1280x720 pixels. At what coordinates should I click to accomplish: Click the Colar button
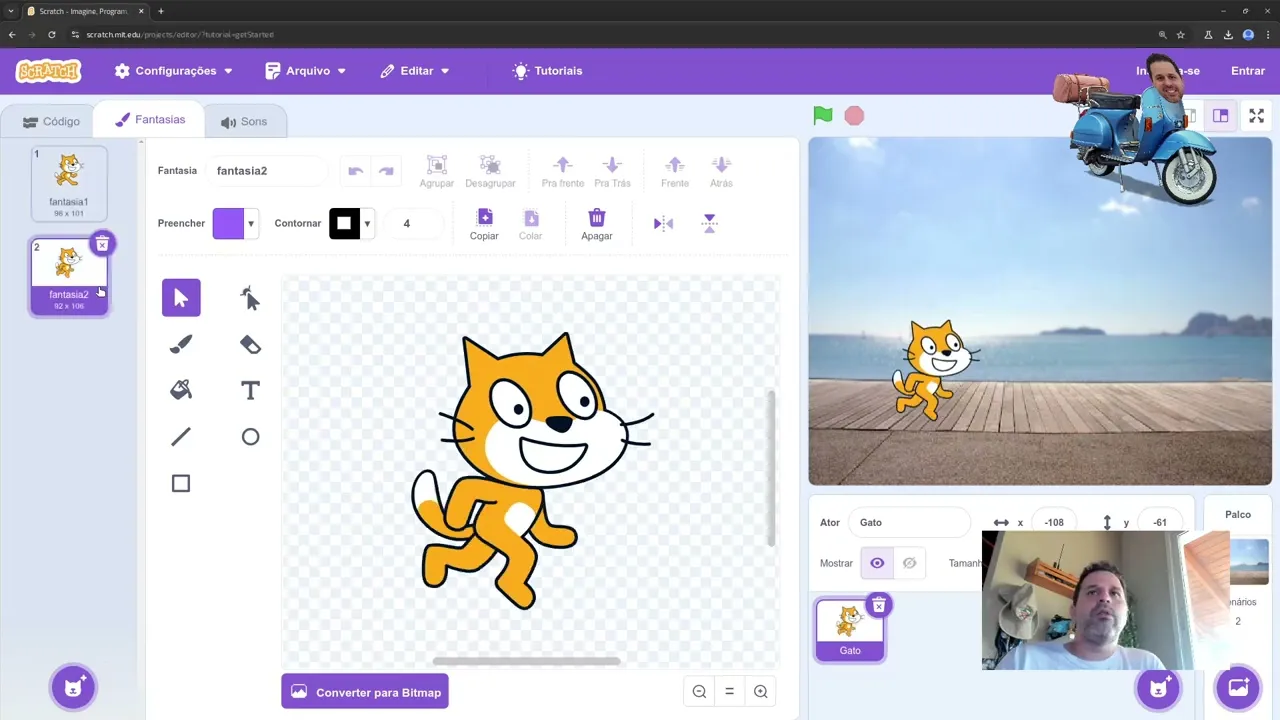531,224
